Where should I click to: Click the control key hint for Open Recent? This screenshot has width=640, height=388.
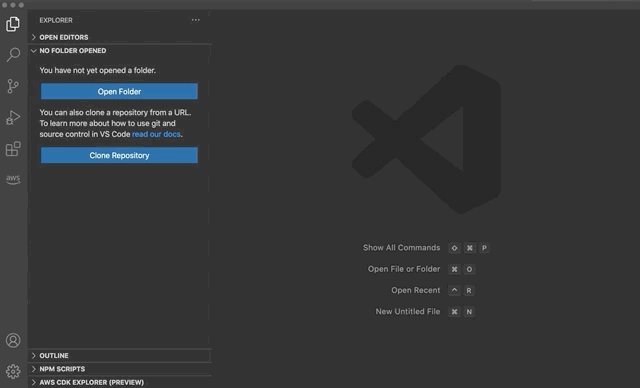tap(454, 290)
